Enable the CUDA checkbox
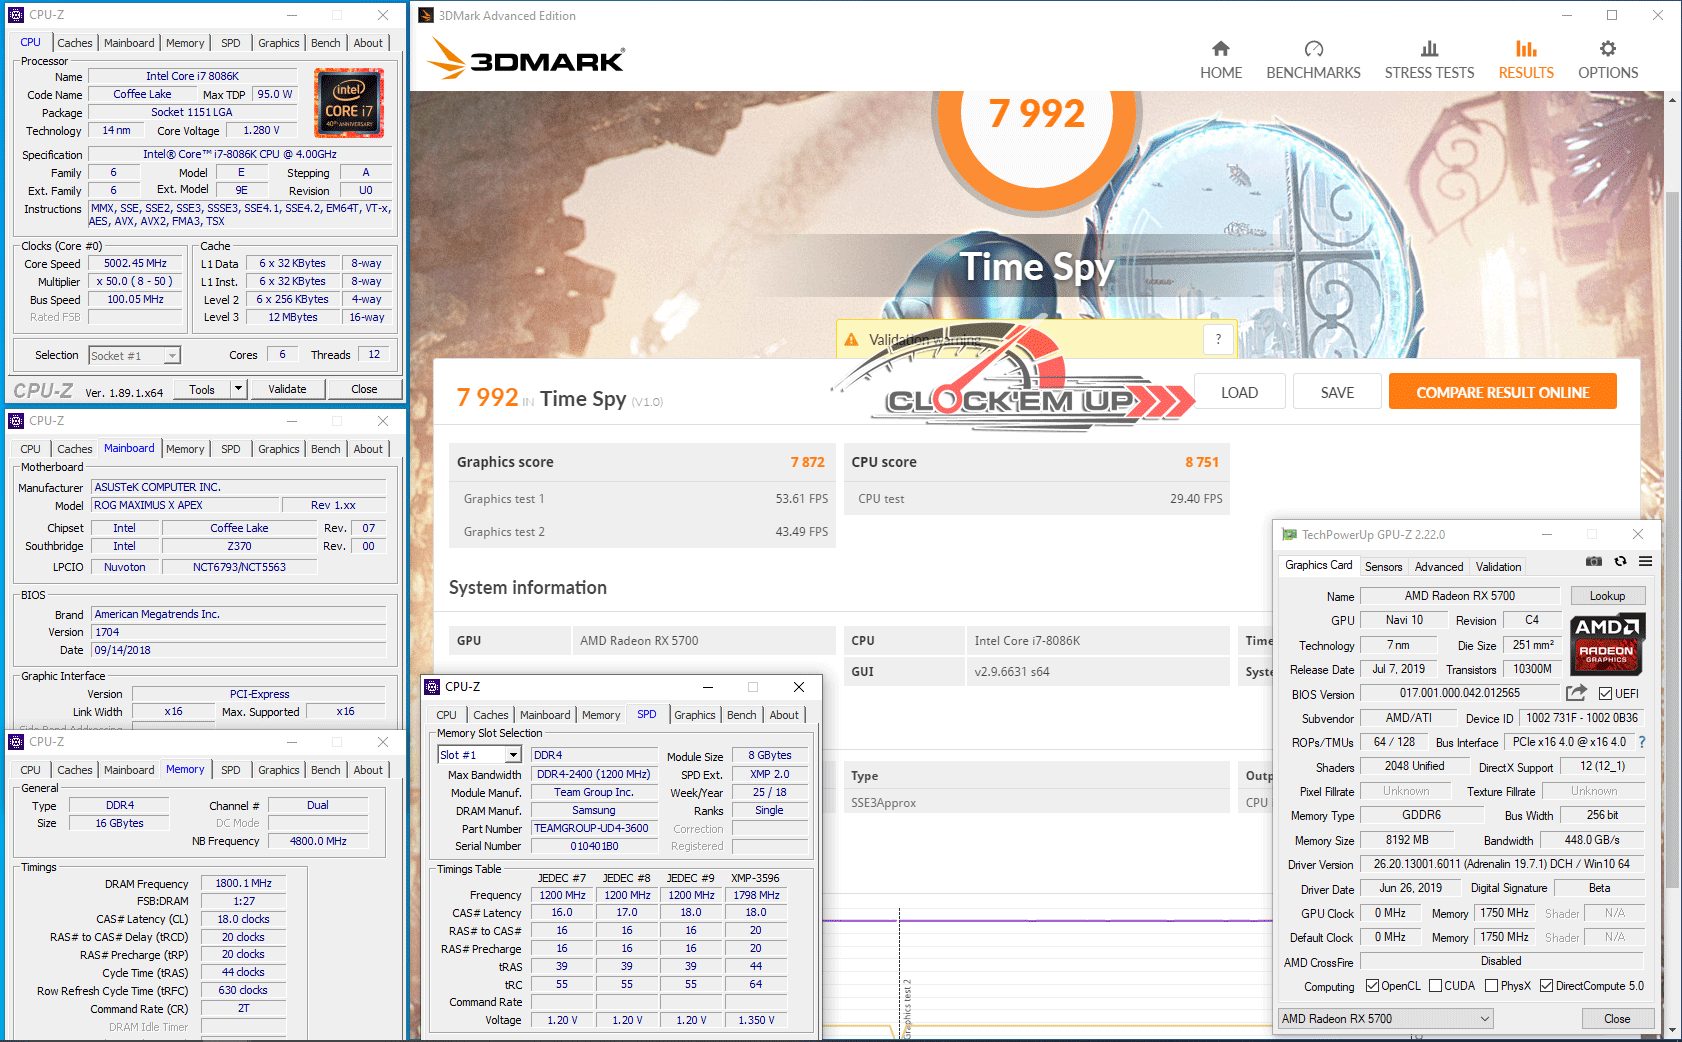Screen dimensions: 1682x1042 (1436, 986)
